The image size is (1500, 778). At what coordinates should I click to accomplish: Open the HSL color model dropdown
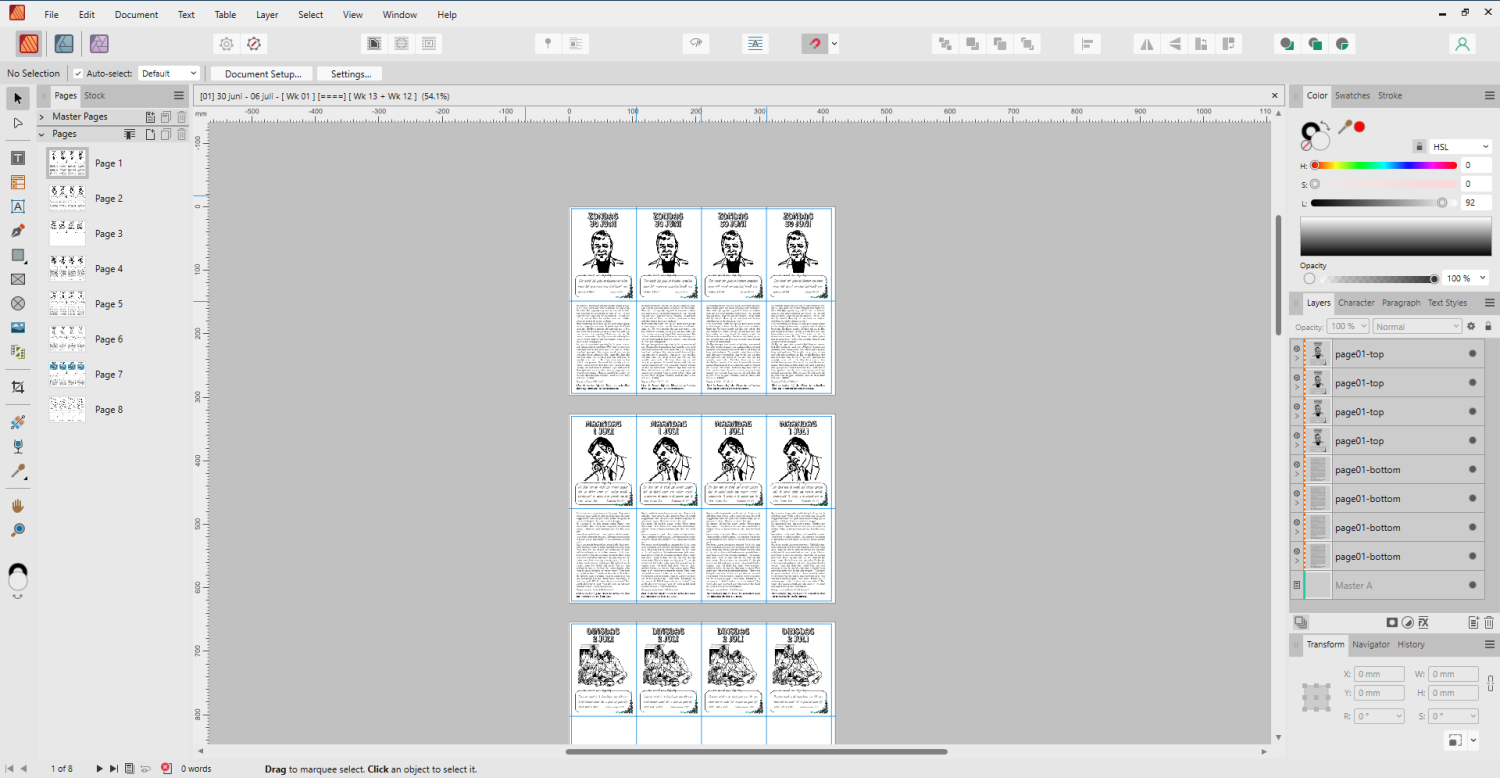tap(1460, 146)
